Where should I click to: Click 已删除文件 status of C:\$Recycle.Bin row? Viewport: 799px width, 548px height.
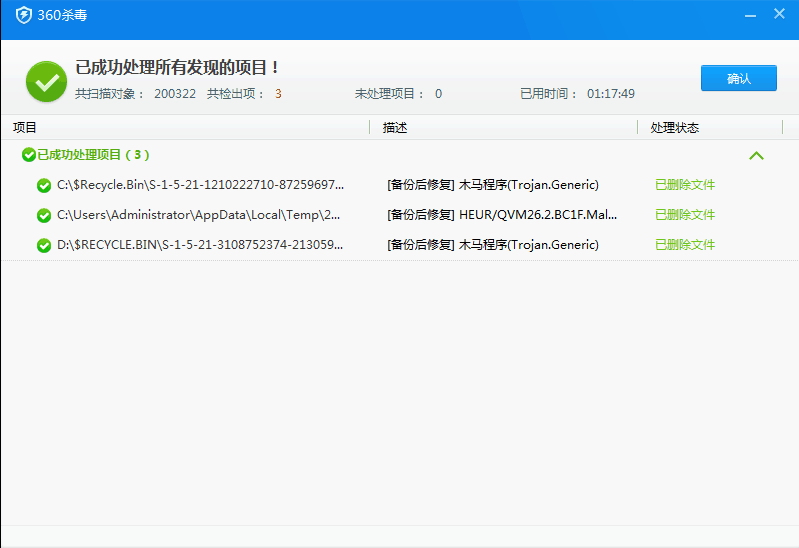tap(685, 185)
